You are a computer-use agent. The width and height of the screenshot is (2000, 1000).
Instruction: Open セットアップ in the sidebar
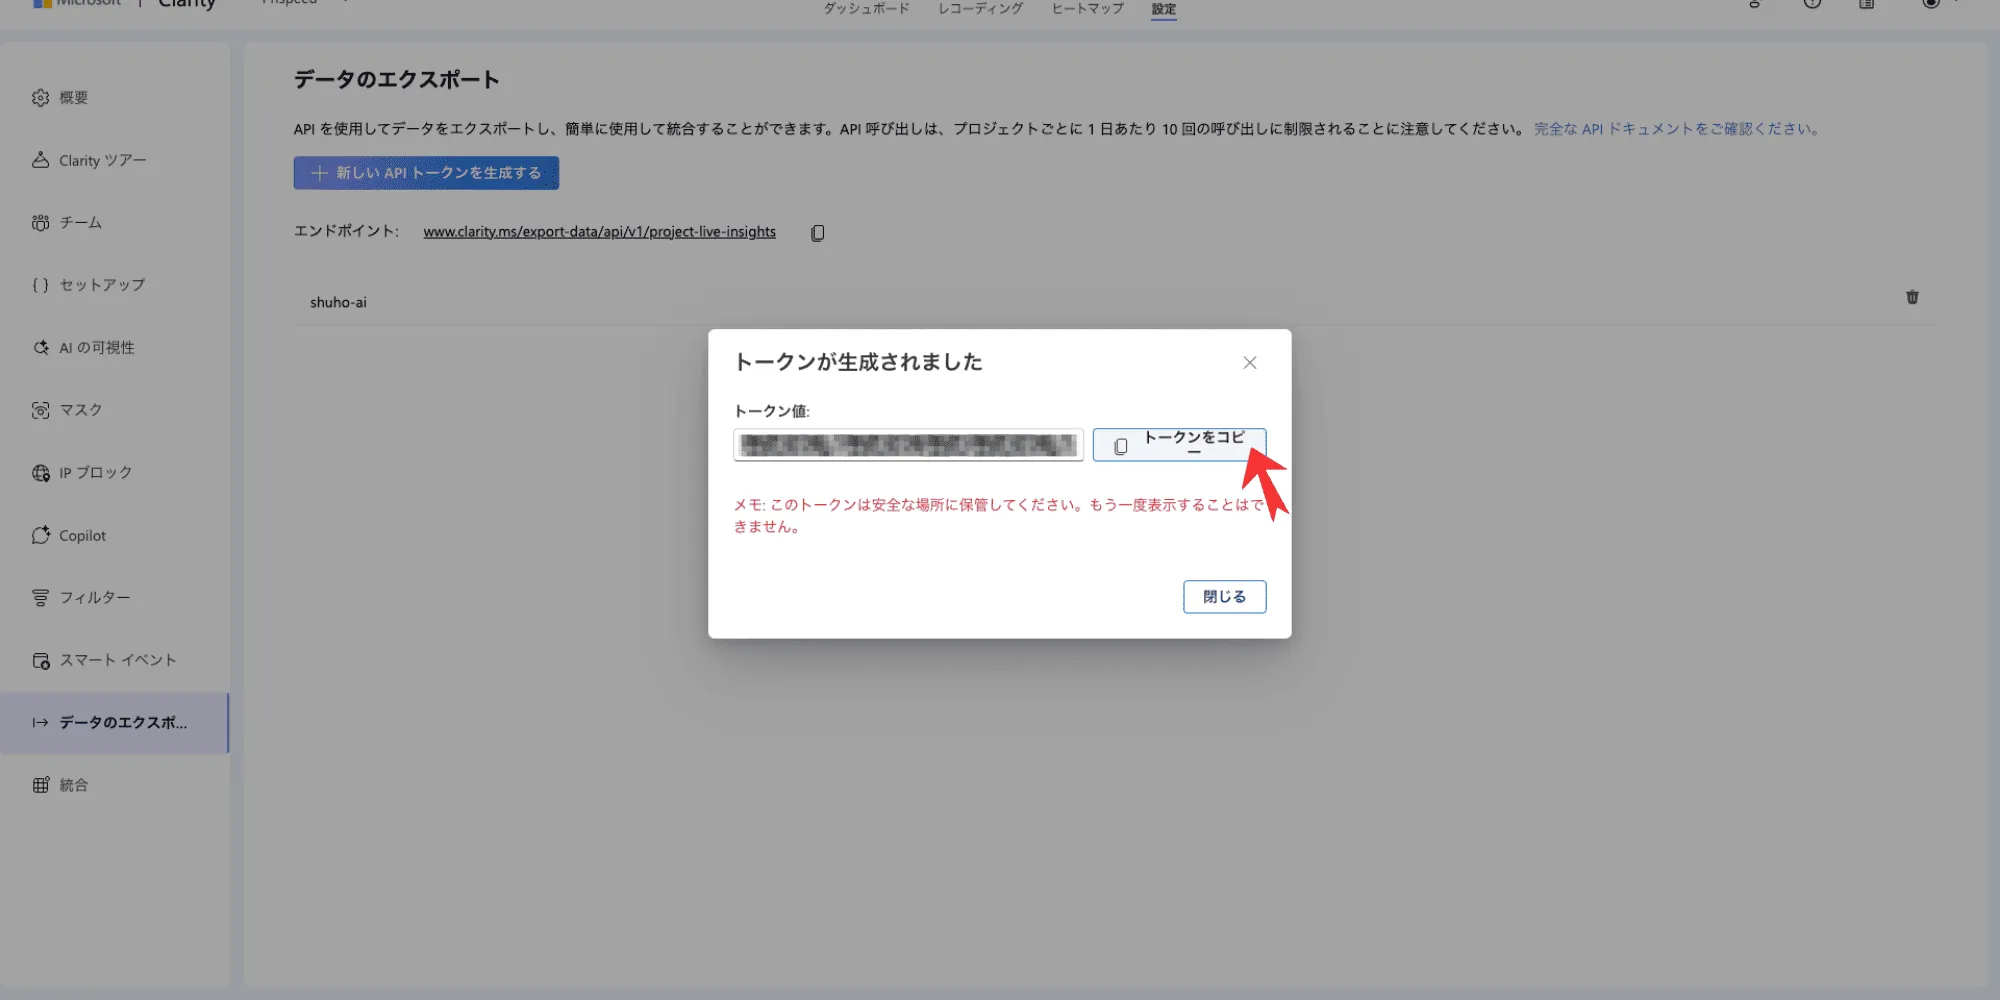pyautogui.click(x=115, y=285)
